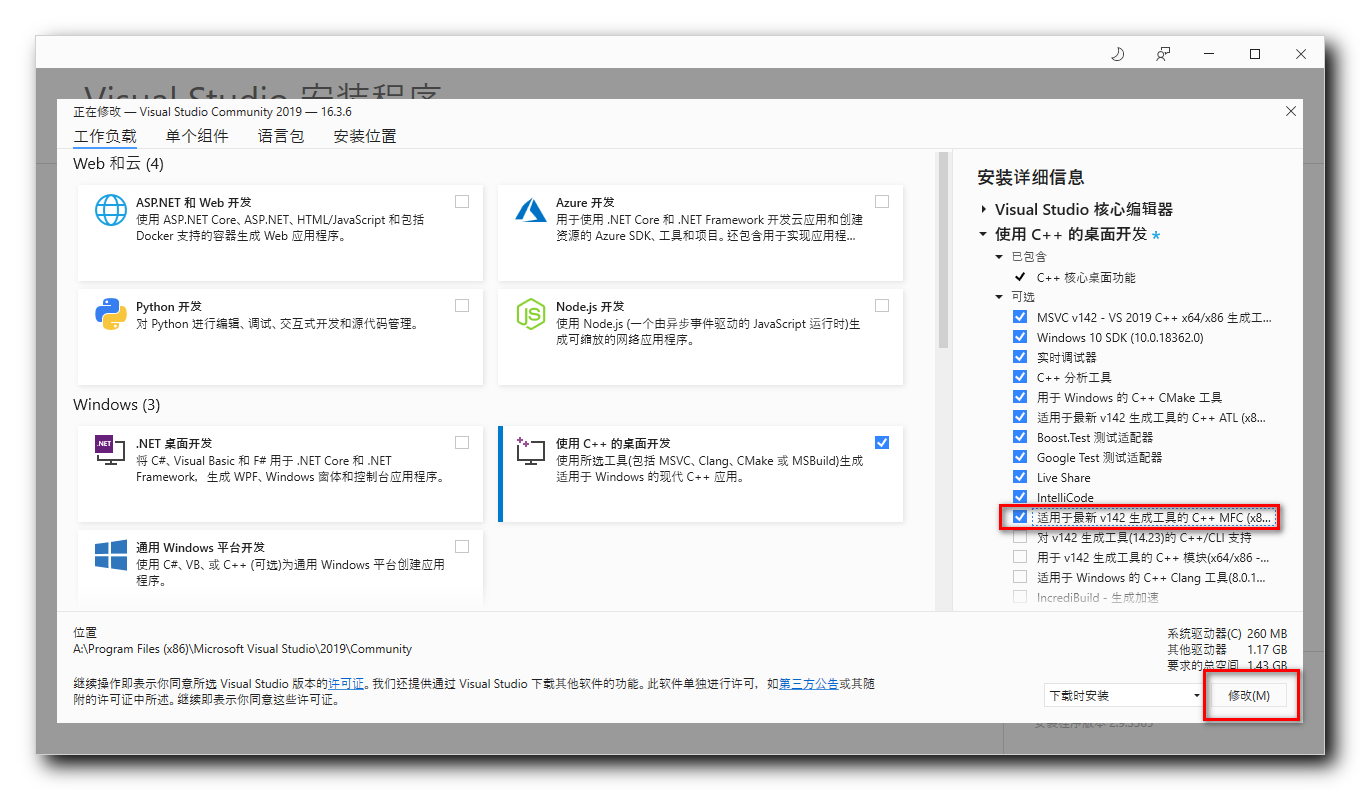
Task: Switch to the 工作负载 tab
Action: click(105, 136)
